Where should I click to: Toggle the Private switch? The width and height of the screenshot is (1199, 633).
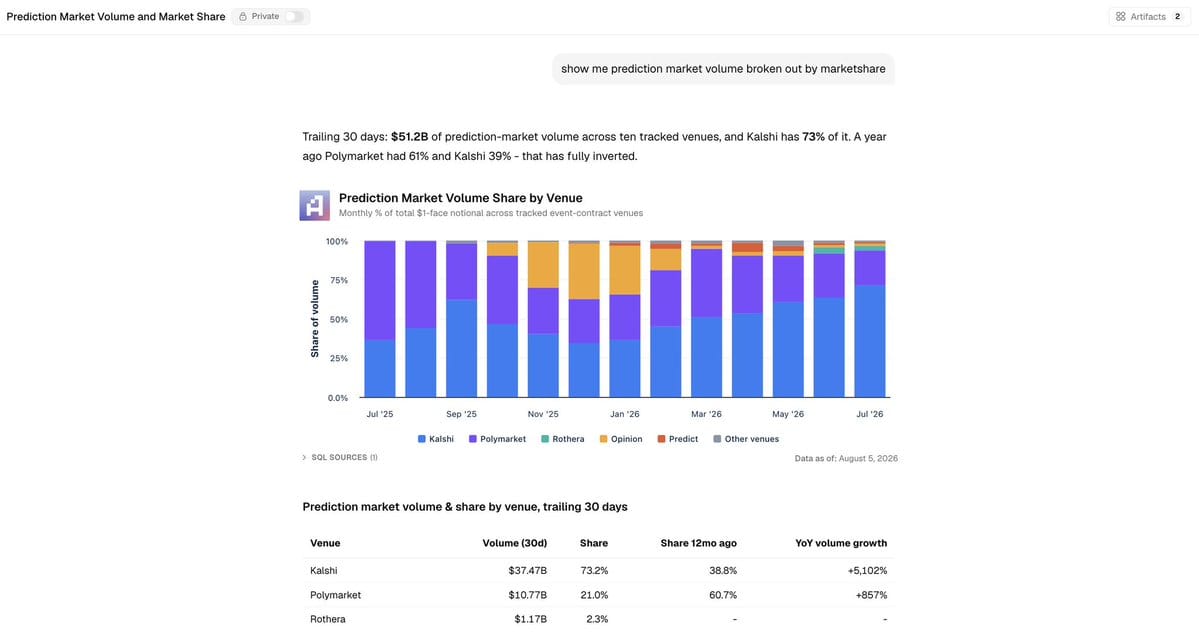[294, 16]
